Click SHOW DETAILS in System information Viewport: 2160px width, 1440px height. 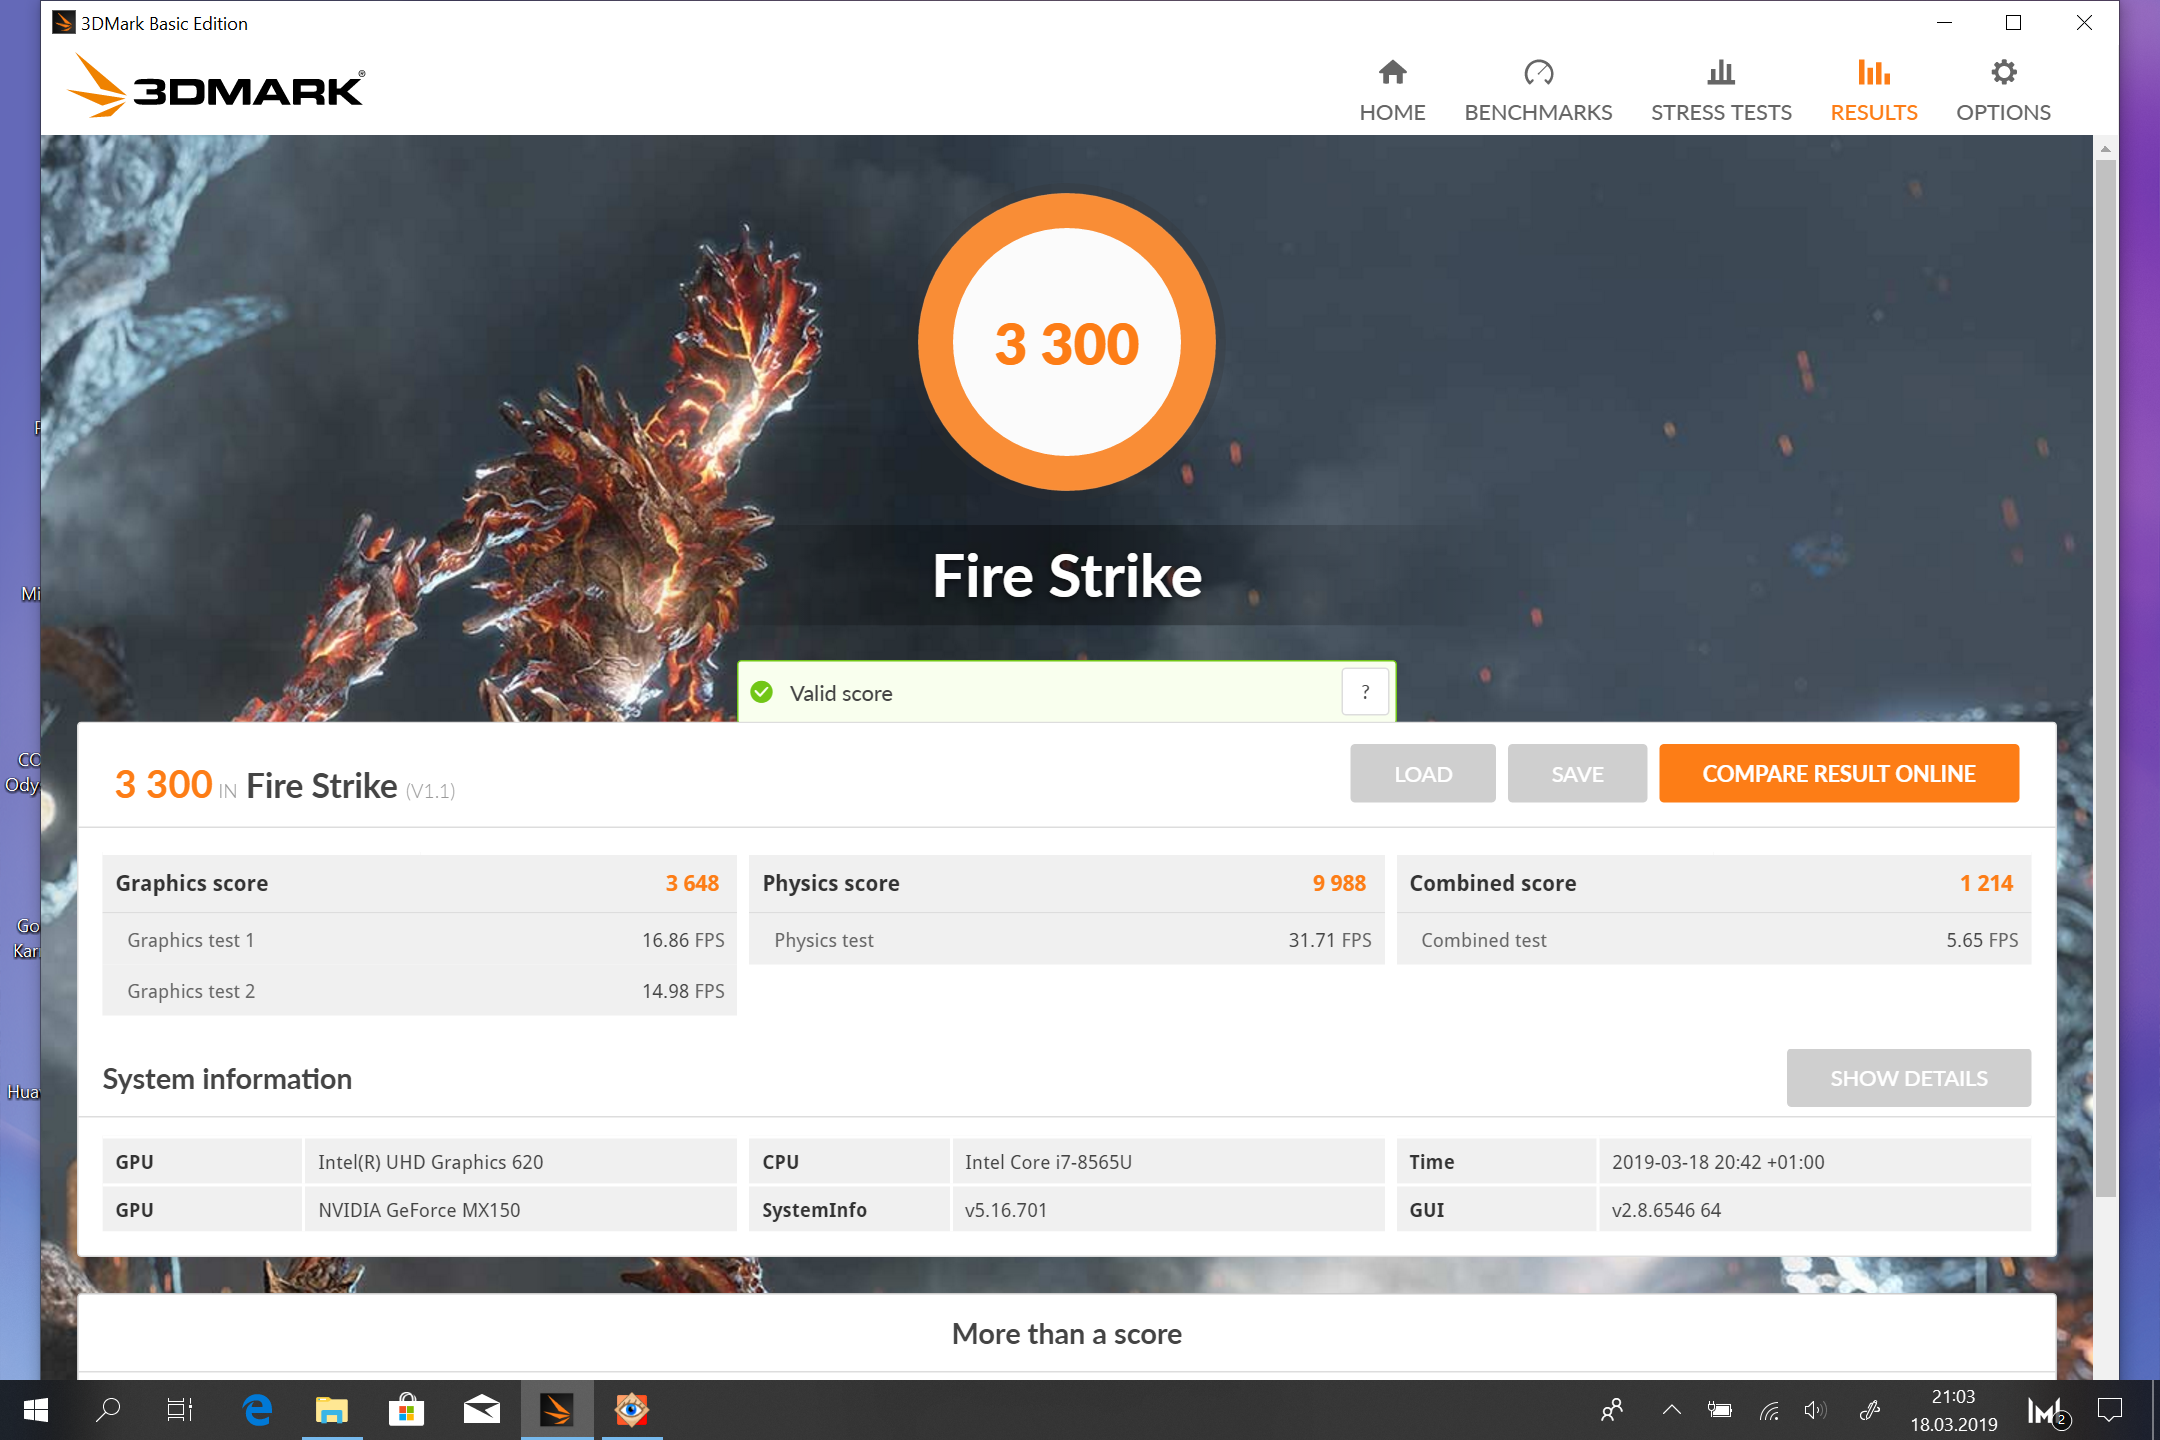(x=1908, y=1078)
